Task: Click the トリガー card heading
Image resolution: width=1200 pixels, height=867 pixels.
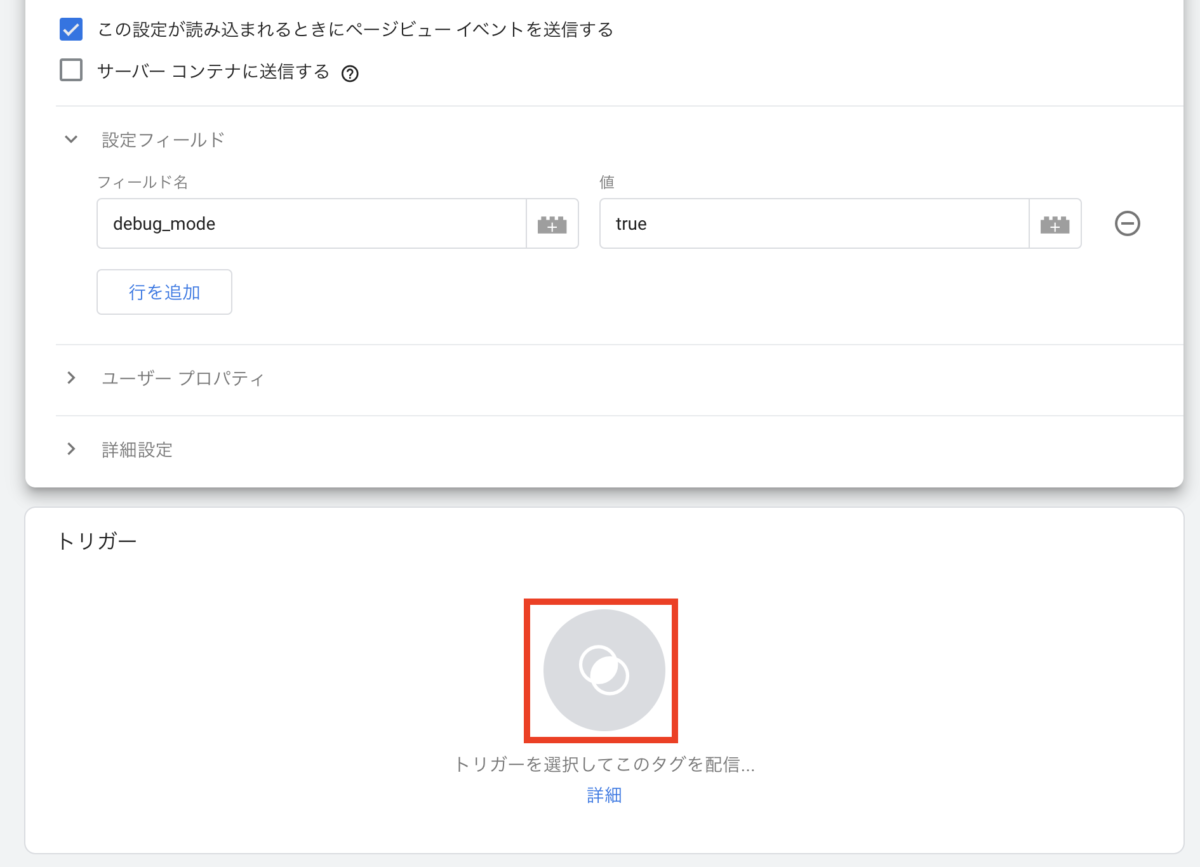Action: click(96, 541)
